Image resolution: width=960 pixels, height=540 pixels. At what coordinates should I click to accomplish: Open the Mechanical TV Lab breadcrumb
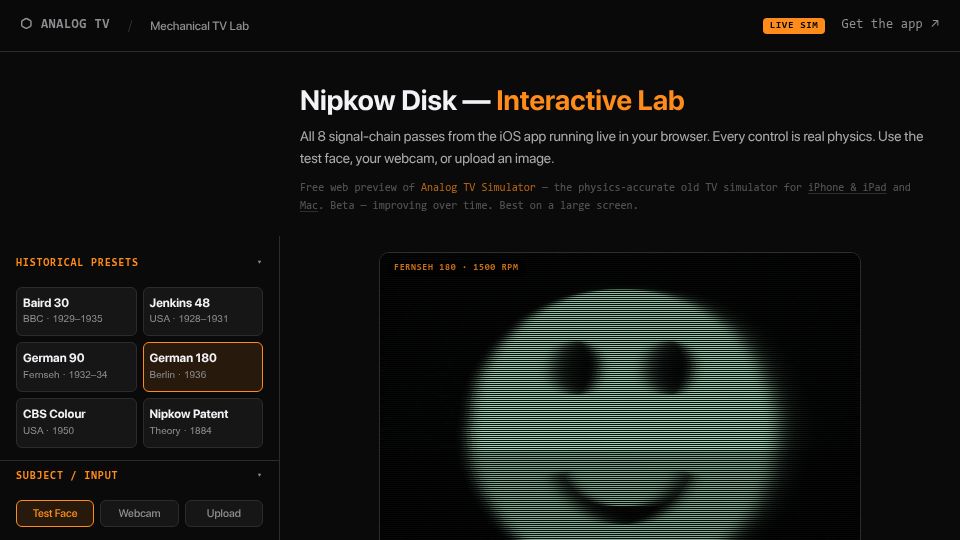(x=200, y=26)
